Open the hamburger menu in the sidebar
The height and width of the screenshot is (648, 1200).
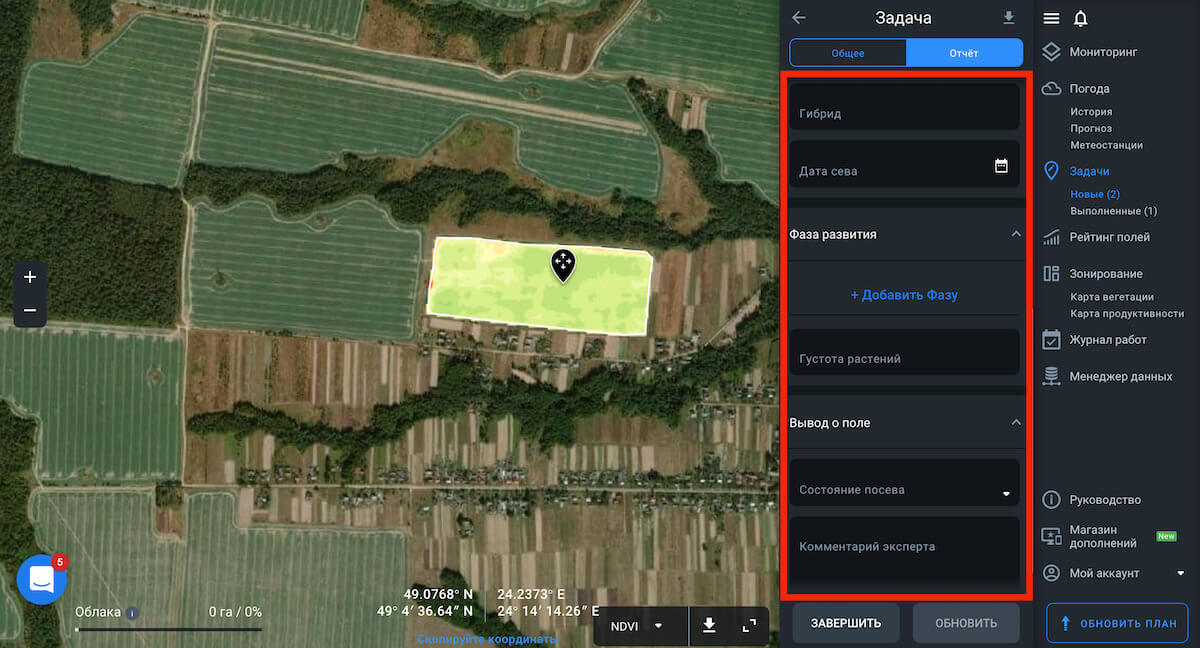[1051, 19]
